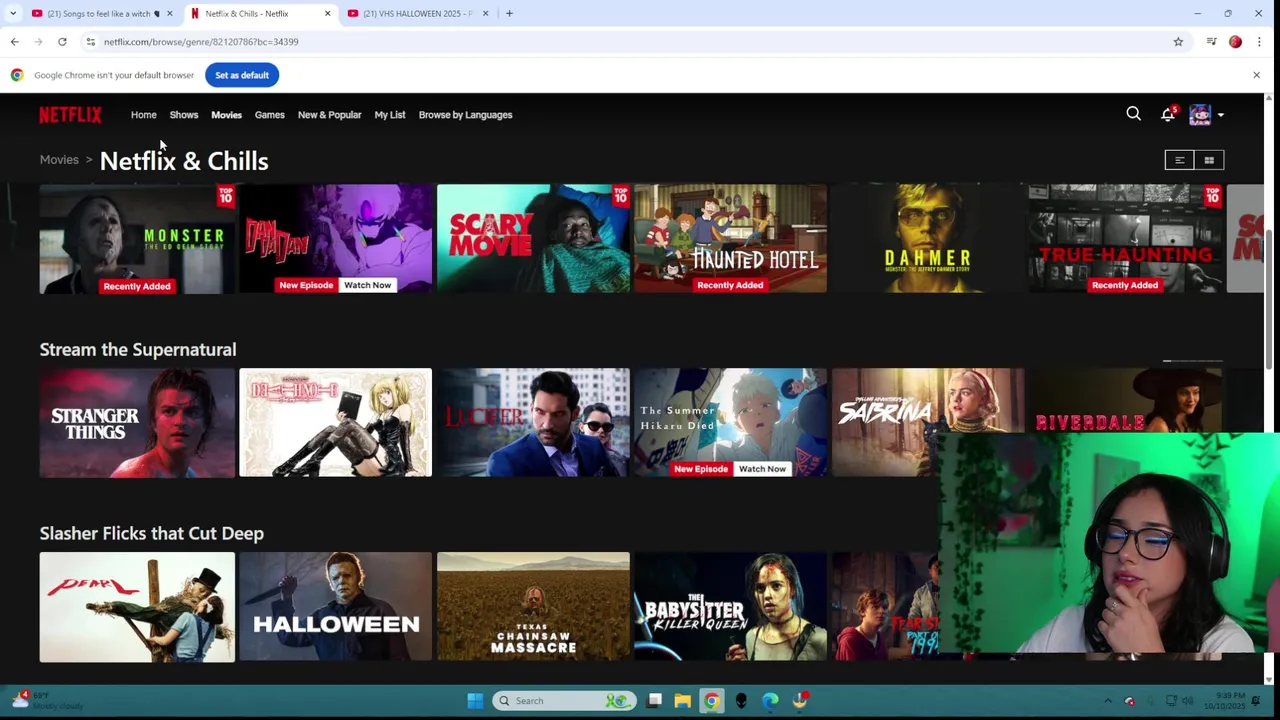Open My List
The width and height of the screenshot is (1280, 720).
[x=390, y=115]
